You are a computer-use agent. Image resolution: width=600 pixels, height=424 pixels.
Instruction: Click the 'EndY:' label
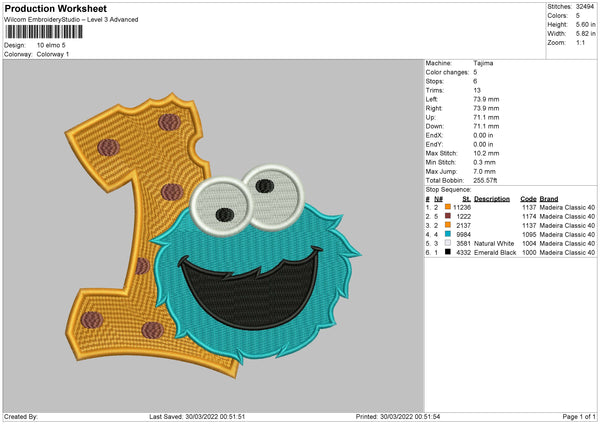(x=434, y=144)
